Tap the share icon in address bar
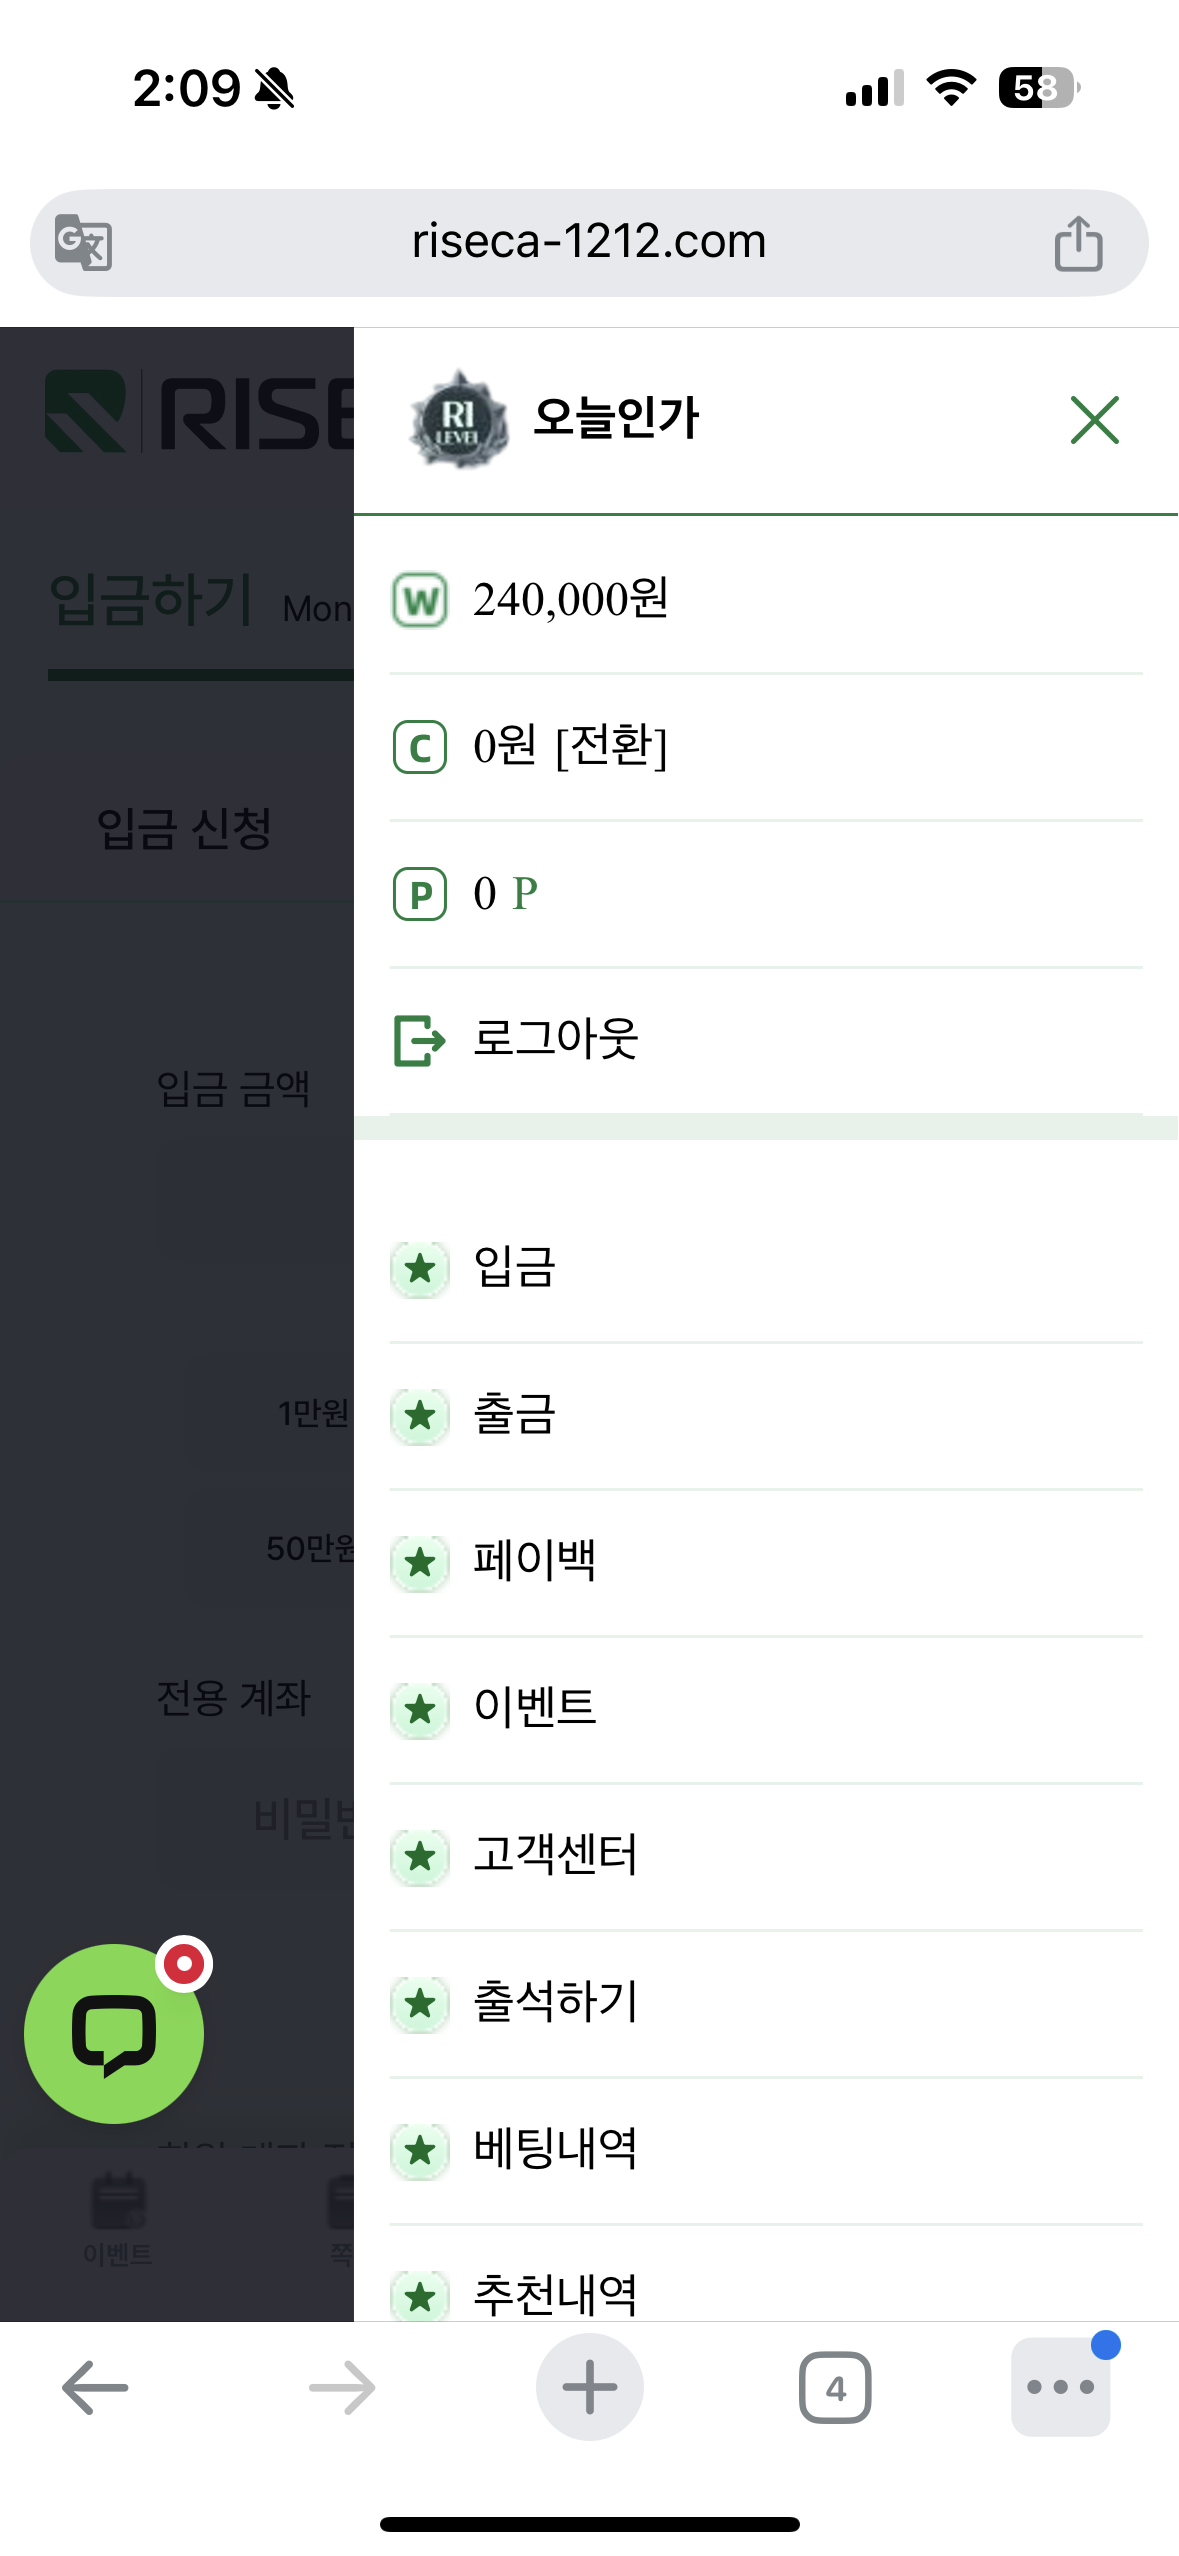The image size is (1179, 2556). 1078,243
